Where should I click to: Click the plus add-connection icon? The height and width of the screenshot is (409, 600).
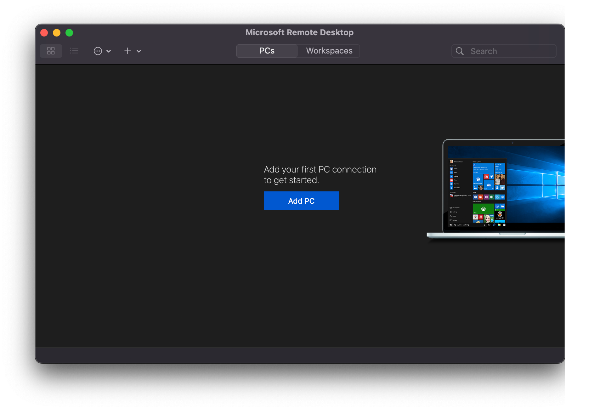click(x=127, y=51)
